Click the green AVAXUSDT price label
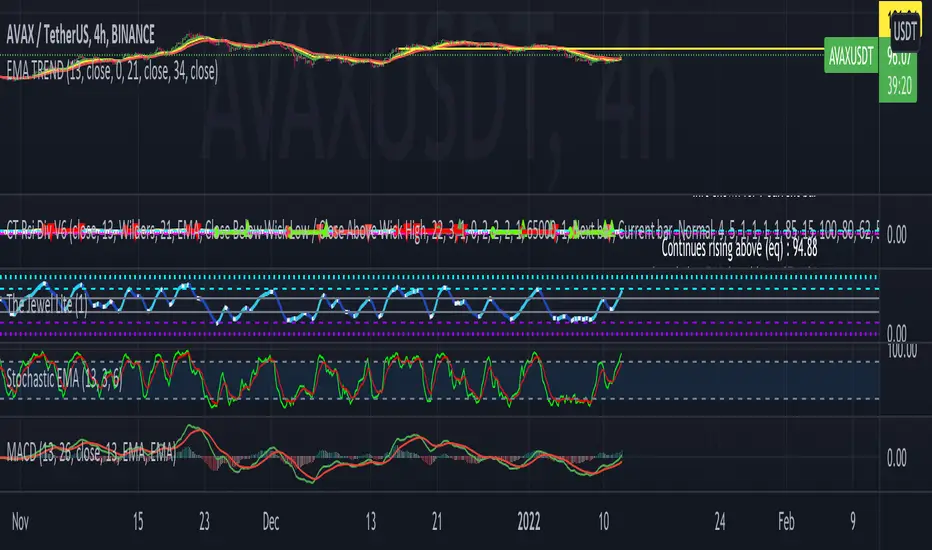 [851, 56]
